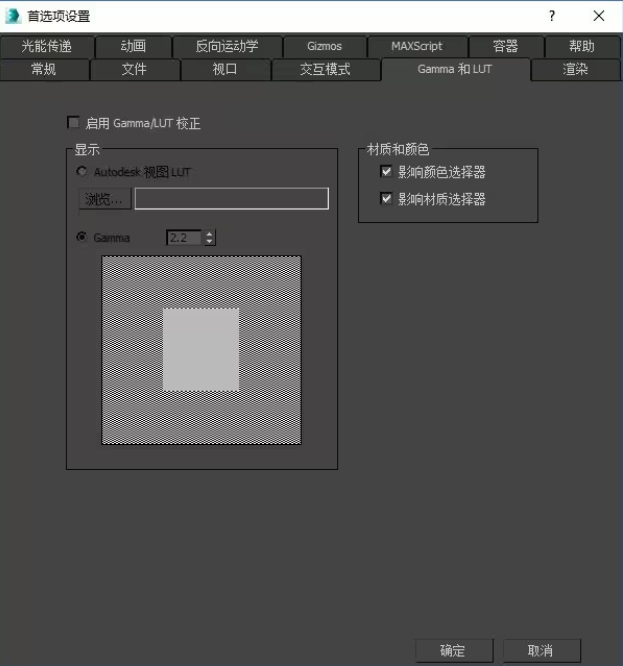Switch to the 常规 tab
The image size is (623, 666).
click(x=44, y=69)
